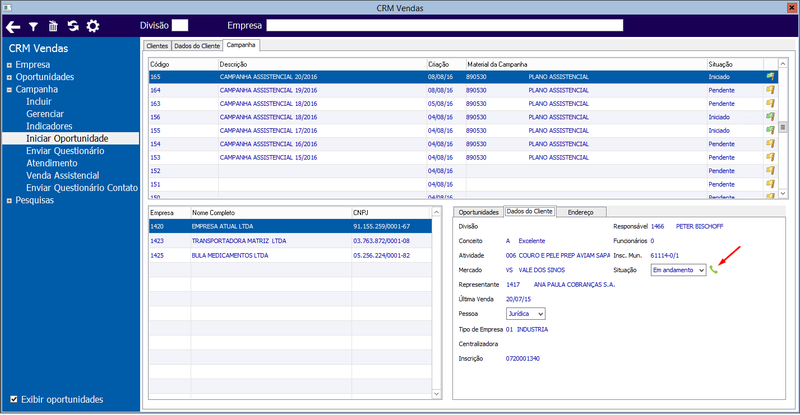The width and height of the screenshot is (800, 415).
Task: Open the Pessoa dropdown Jurídica
Action: click(526, 313)
